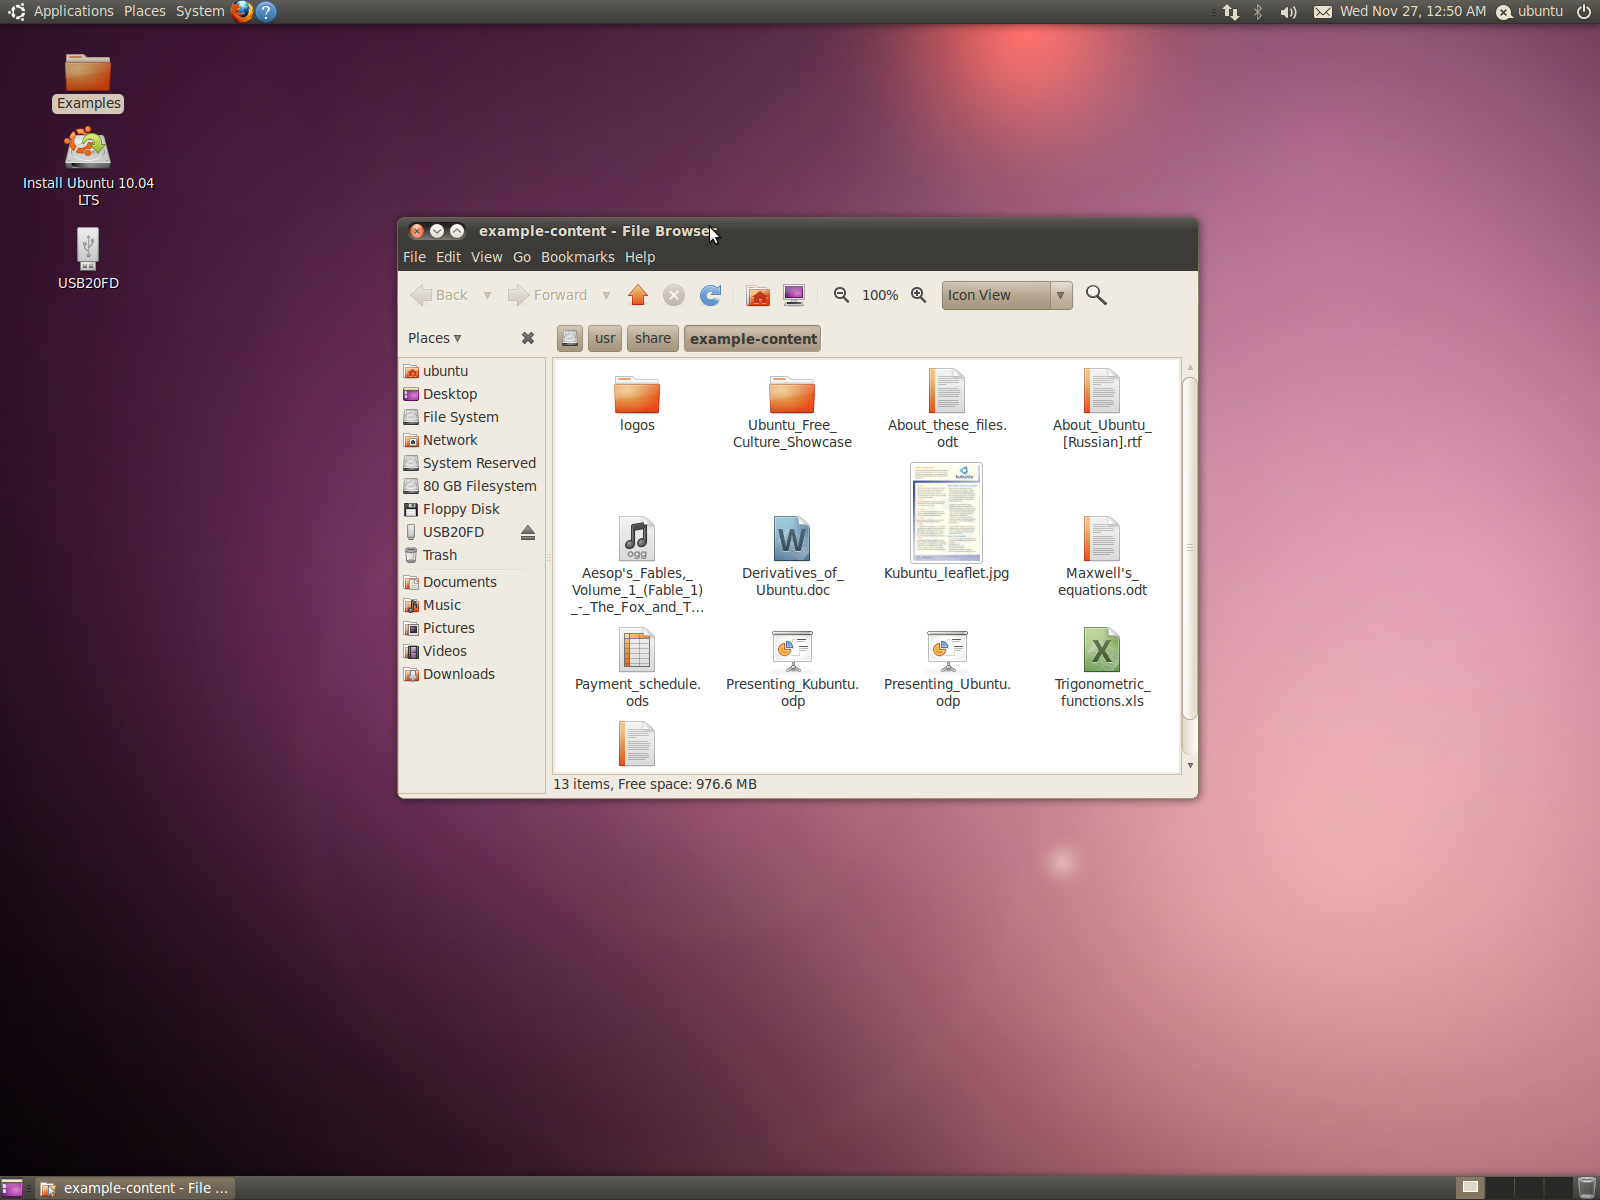
Task: Open the Edit menu
Action: (x=448, y=257)
